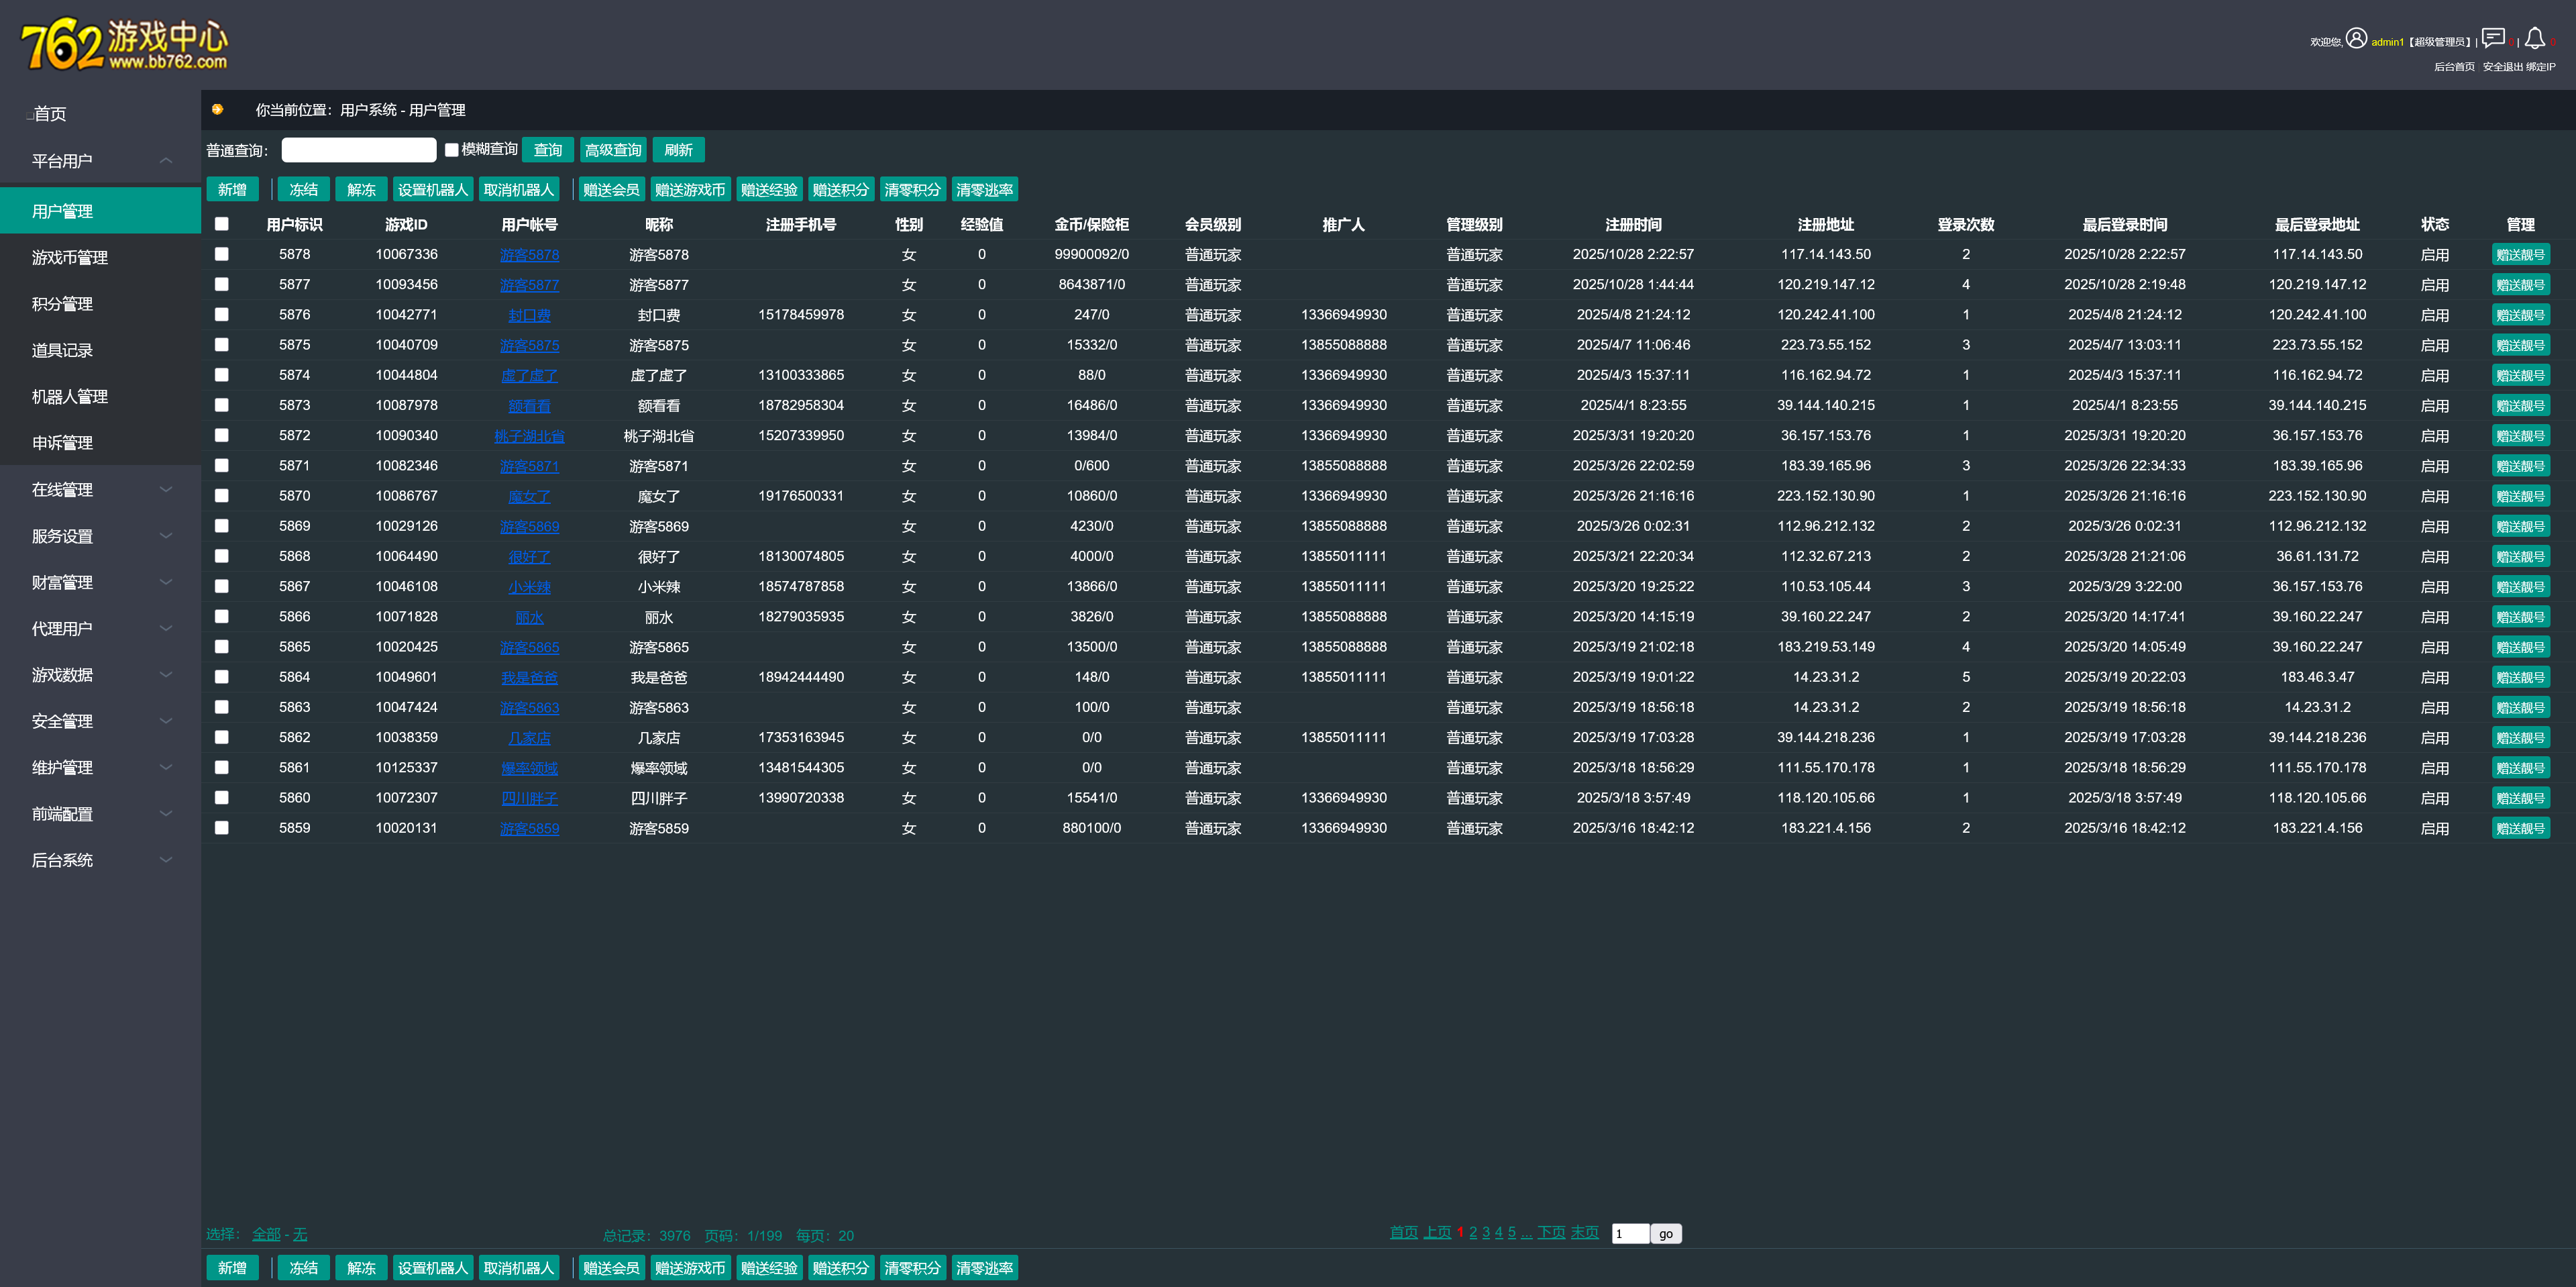The width and height of the screenshot is (2576, 1287).
Task: Open 游戏币管理 in the sidebar
Action: (x=70, y=257)
